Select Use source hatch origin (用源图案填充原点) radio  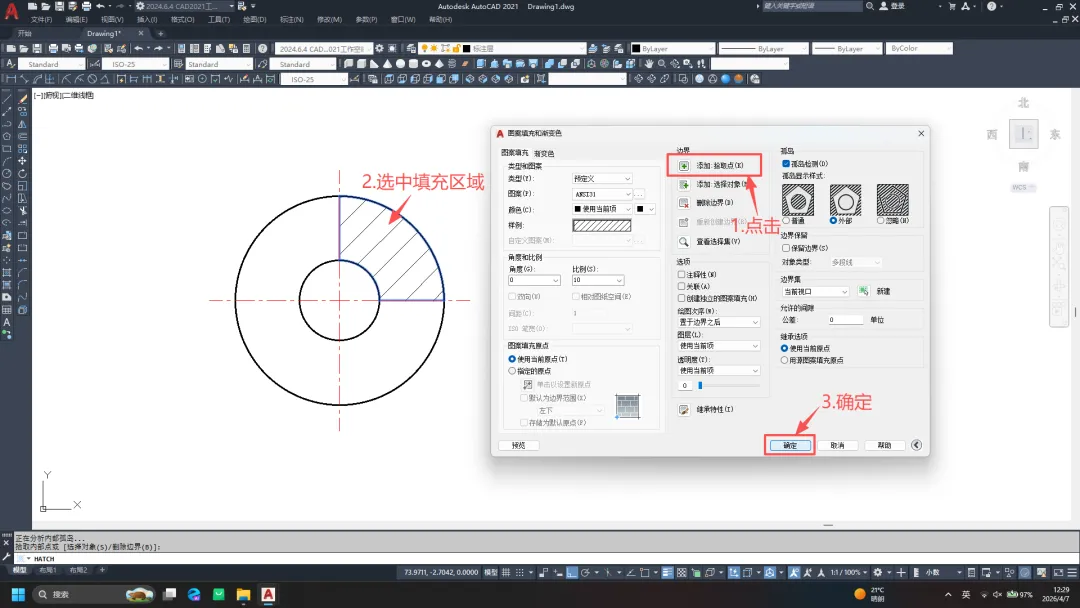(784, 360)
